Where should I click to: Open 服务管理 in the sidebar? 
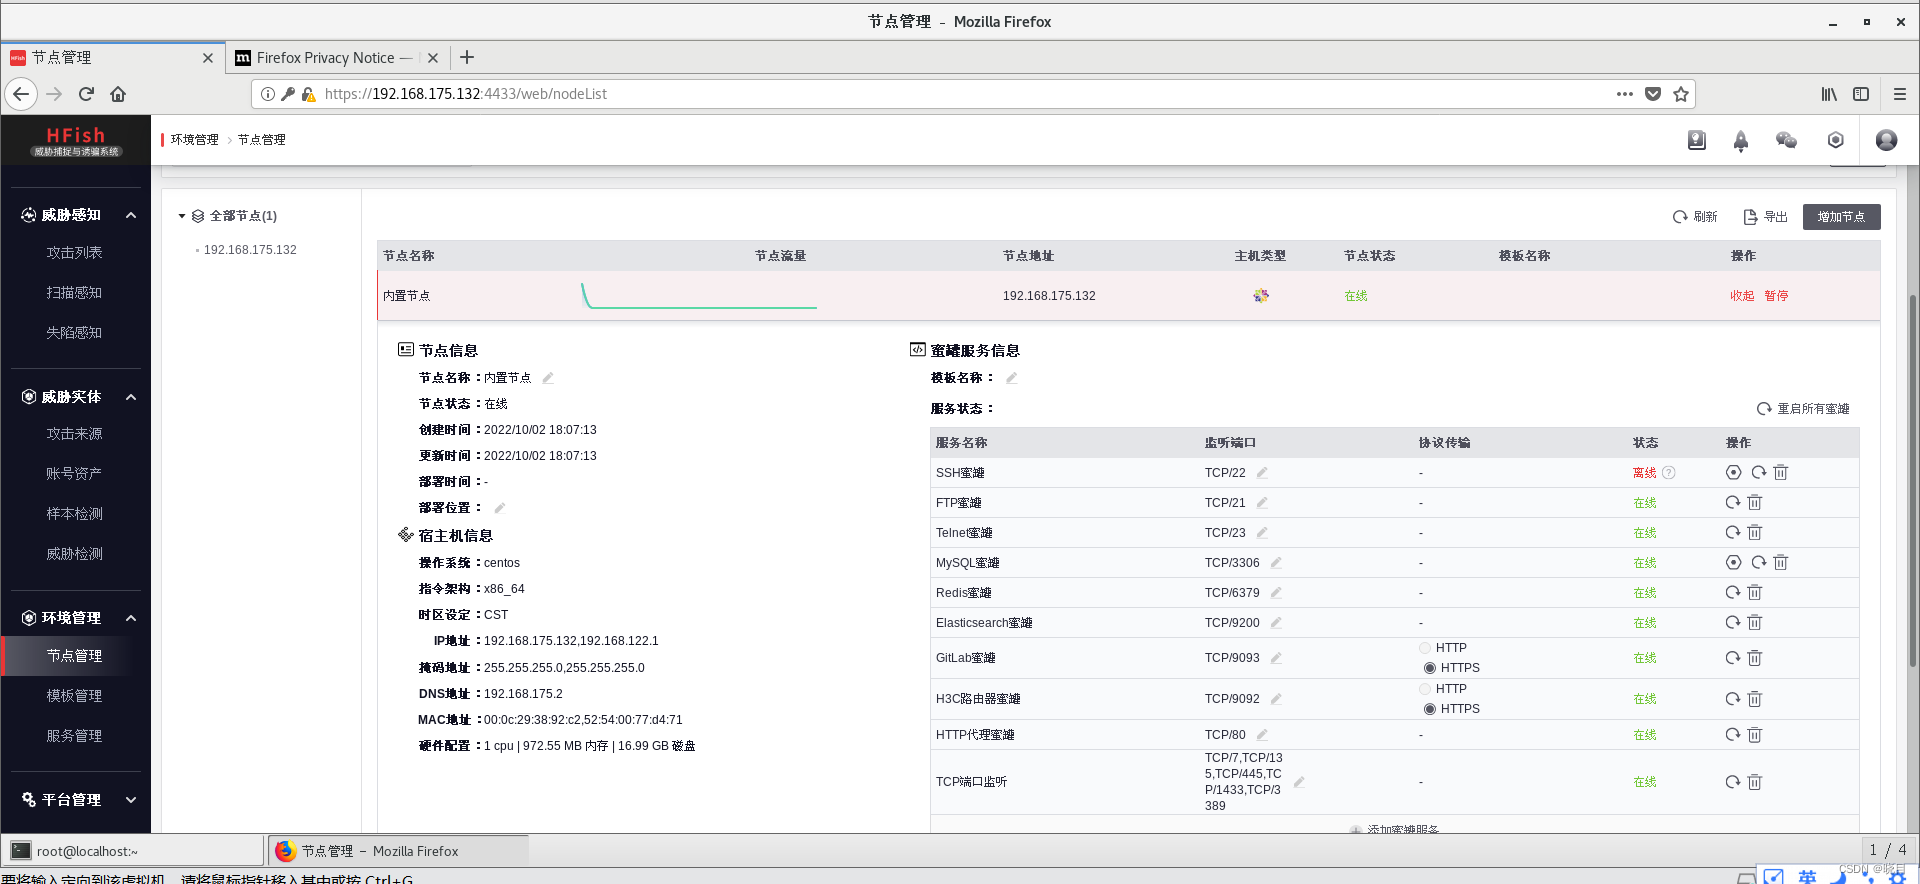74,736
